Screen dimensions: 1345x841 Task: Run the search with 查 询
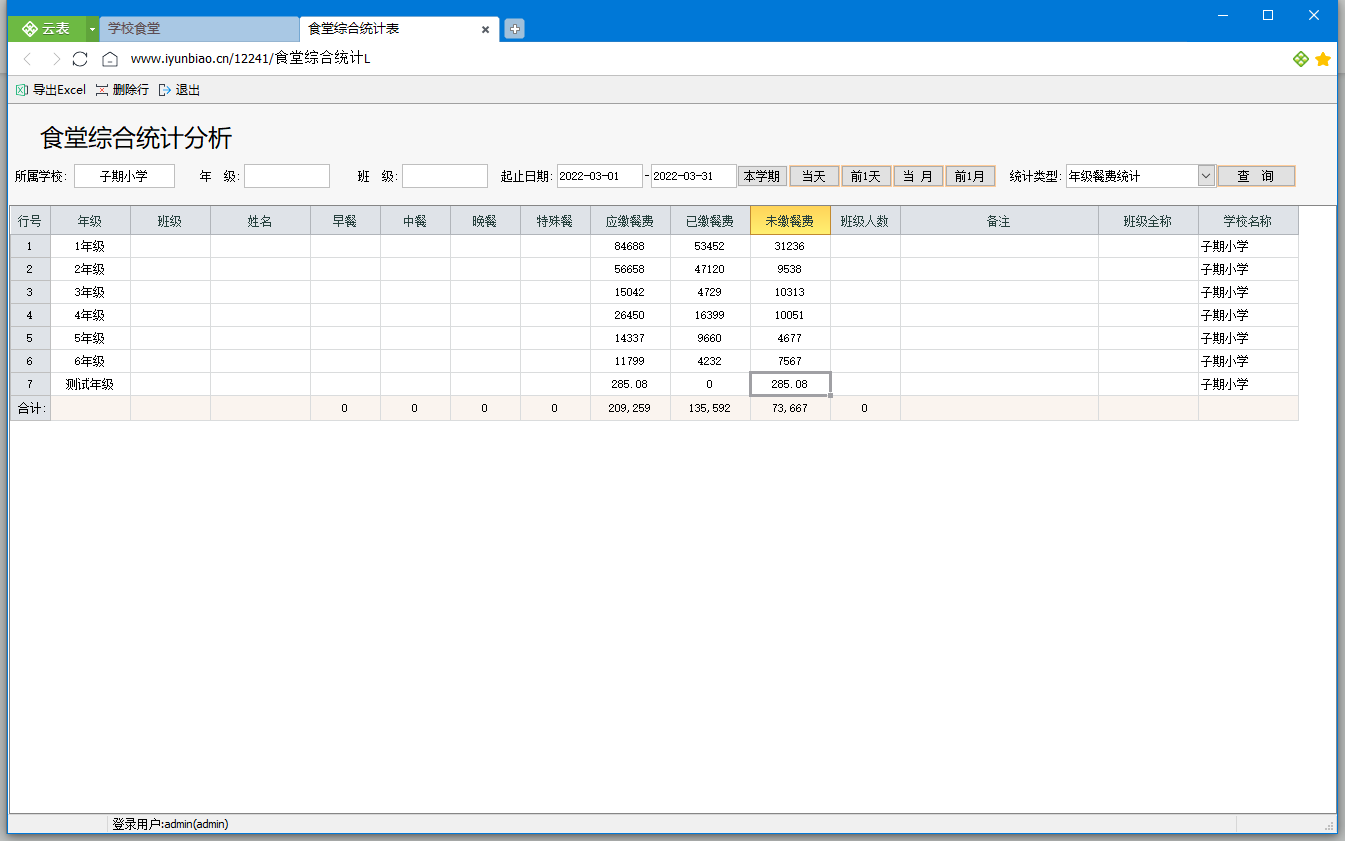pyautogui.click(x=1256, y=176)
